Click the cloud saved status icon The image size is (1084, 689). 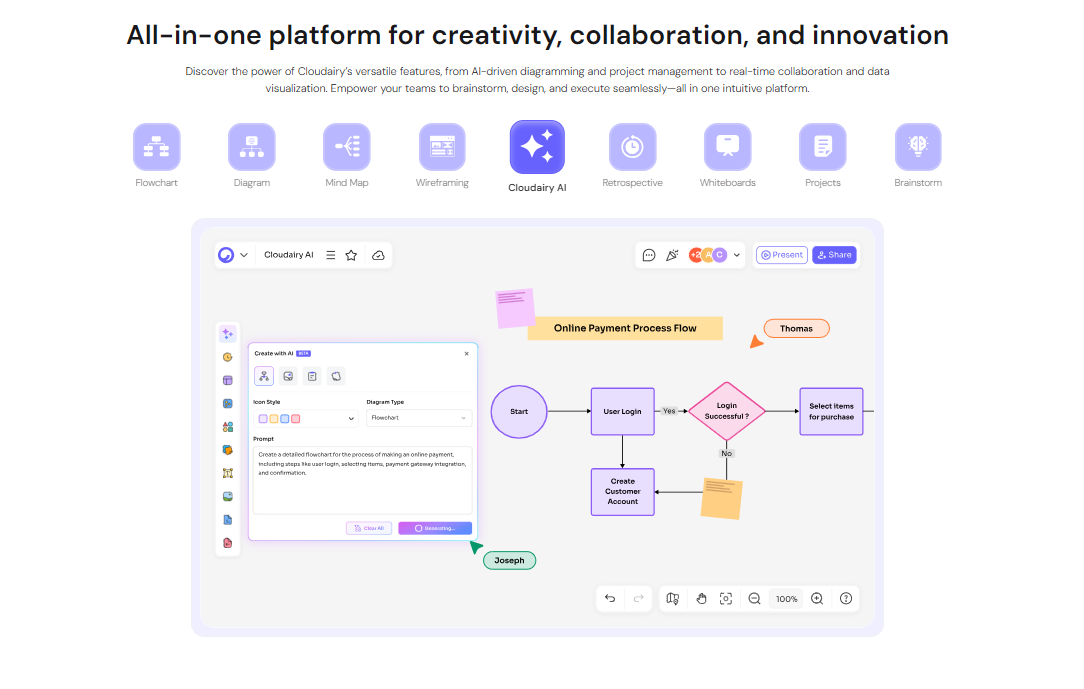point(378,255)
